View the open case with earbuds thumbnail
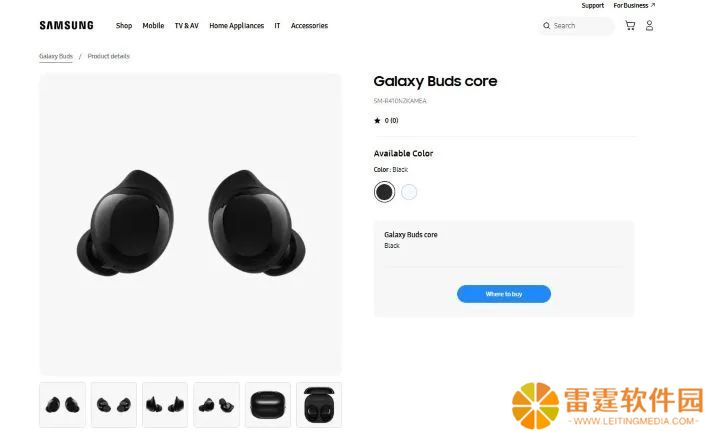 pos(319,405)
